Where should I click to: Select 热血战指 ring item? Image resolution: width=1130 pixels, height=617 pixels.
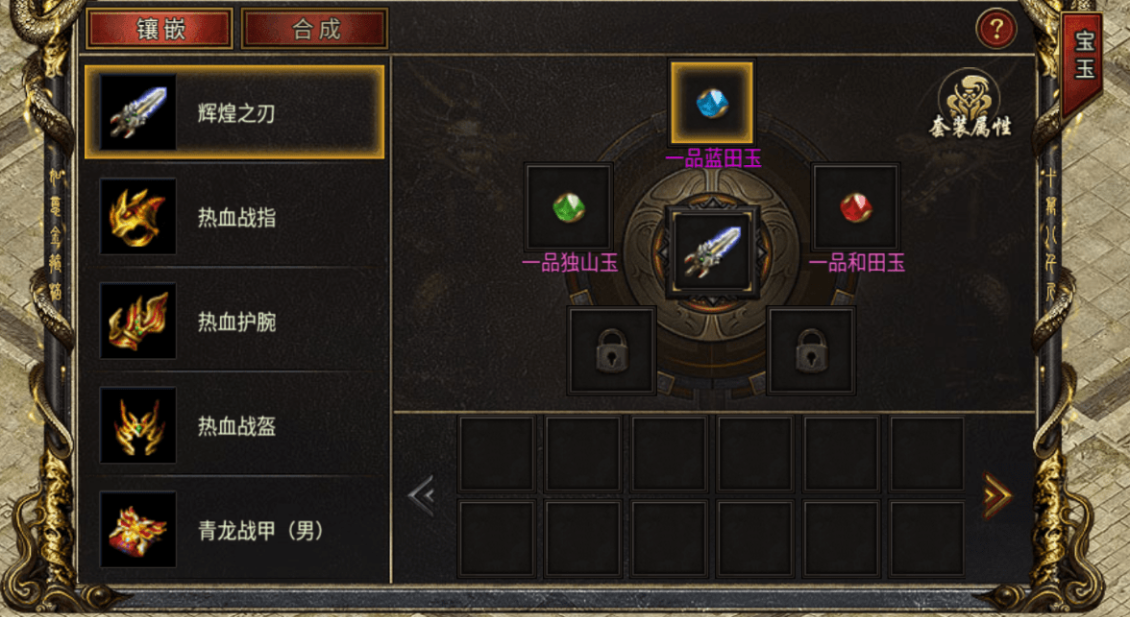point(235,216)
